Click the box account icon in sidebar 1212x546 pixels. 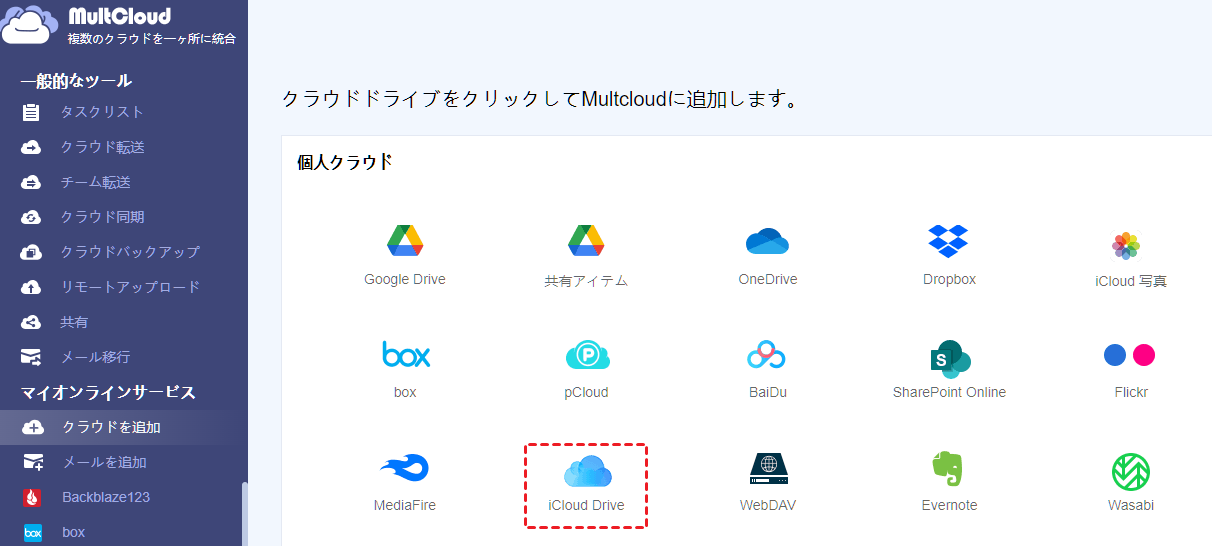32,532
